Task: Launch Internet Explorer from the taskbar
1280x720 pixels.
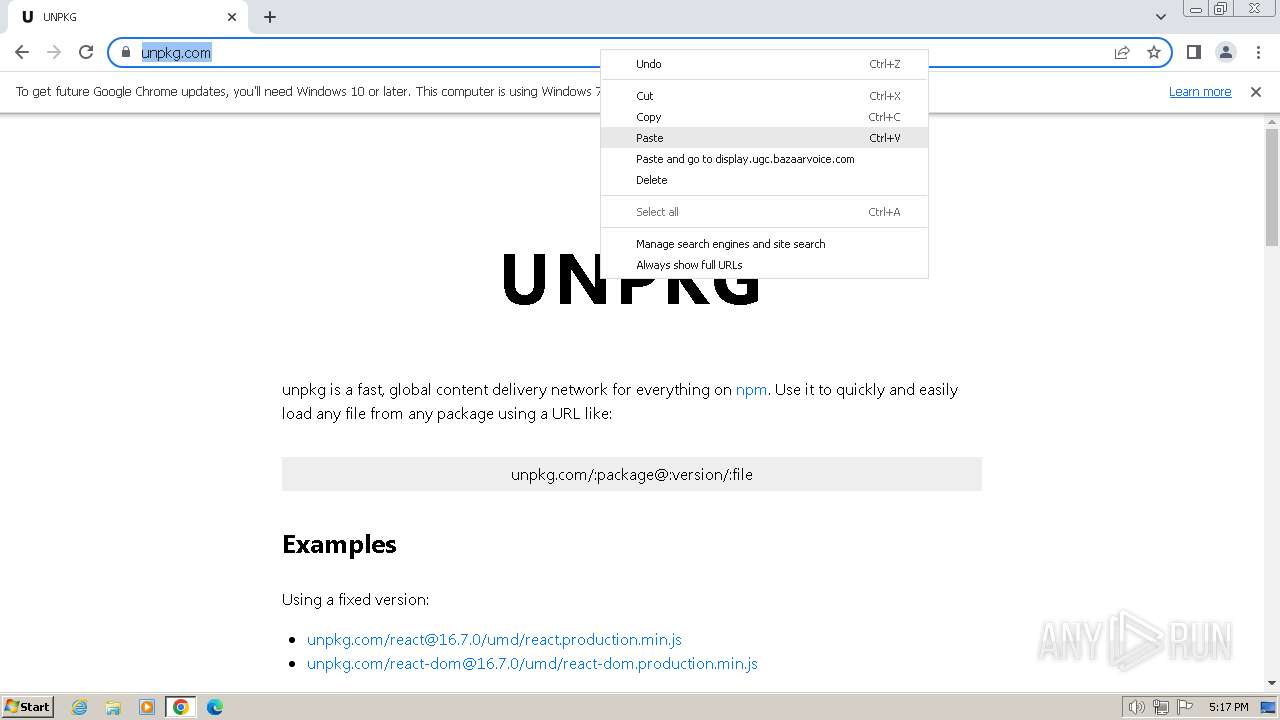Action: (x=80, y=707)
